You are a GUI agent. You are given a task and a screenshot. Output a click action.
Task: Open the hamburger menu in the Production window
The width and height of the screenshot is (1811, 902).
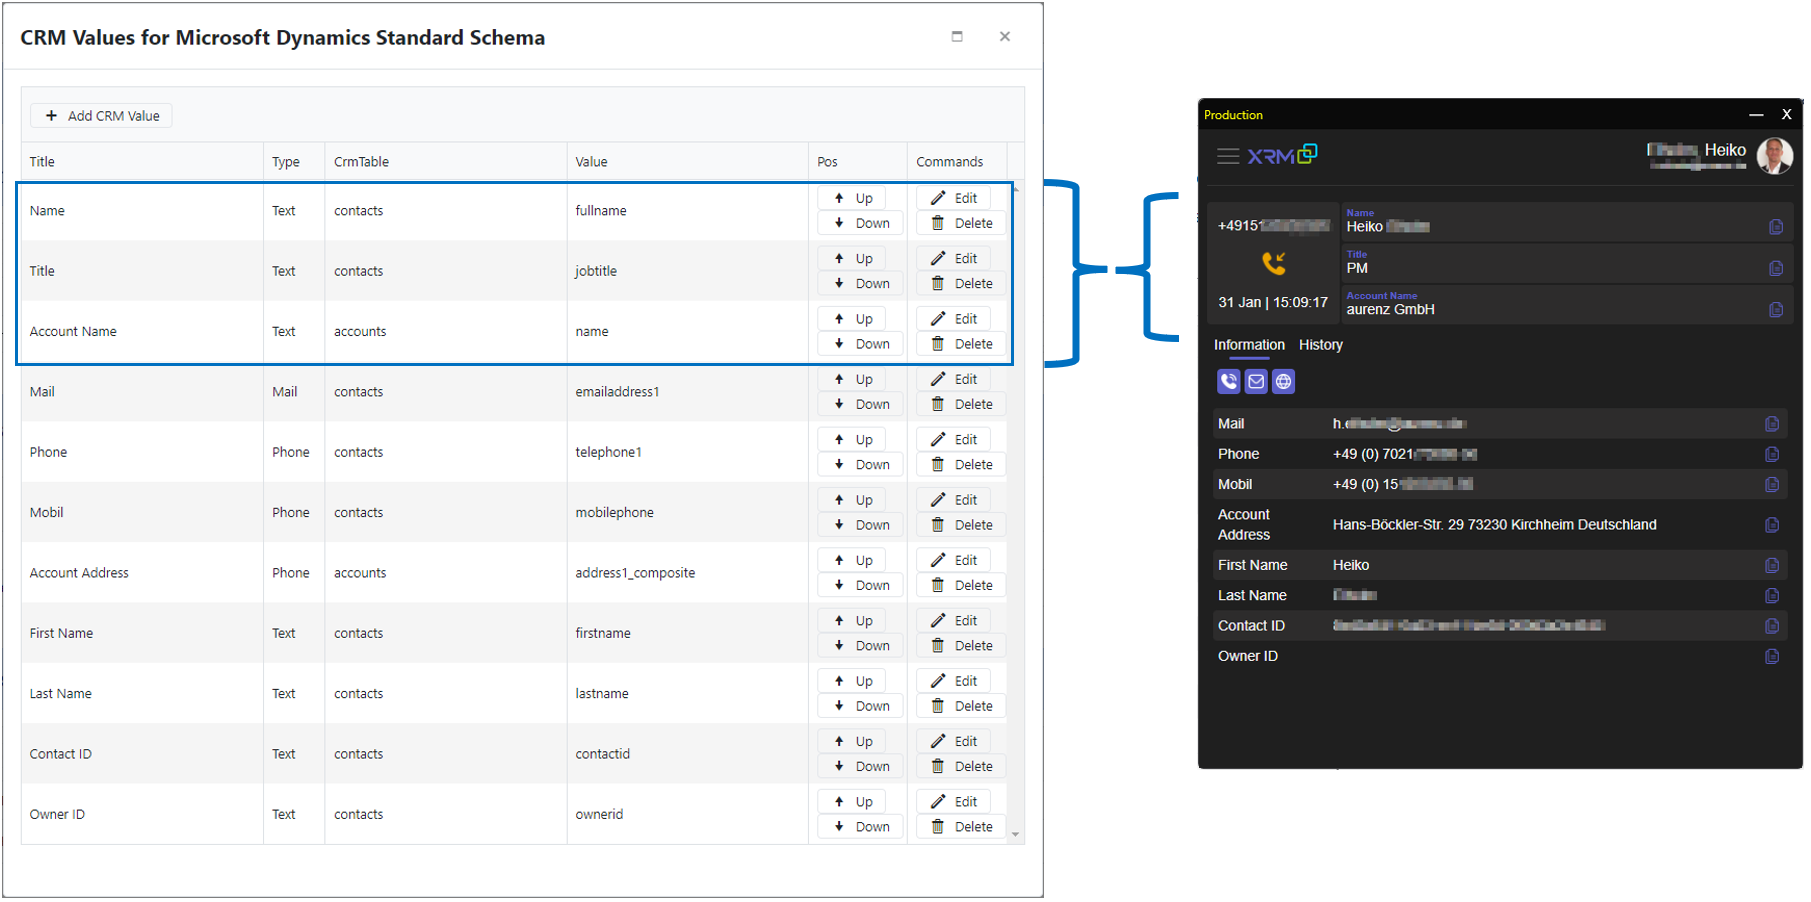click(x=1228, y=156)
